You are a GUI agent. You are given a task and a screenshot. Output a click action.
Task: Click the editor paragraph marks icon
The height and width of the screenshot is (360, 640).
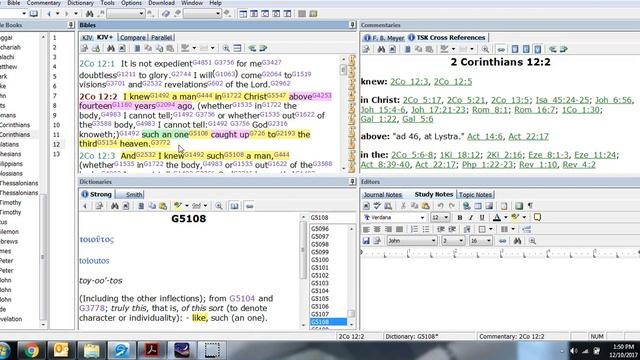530,206
